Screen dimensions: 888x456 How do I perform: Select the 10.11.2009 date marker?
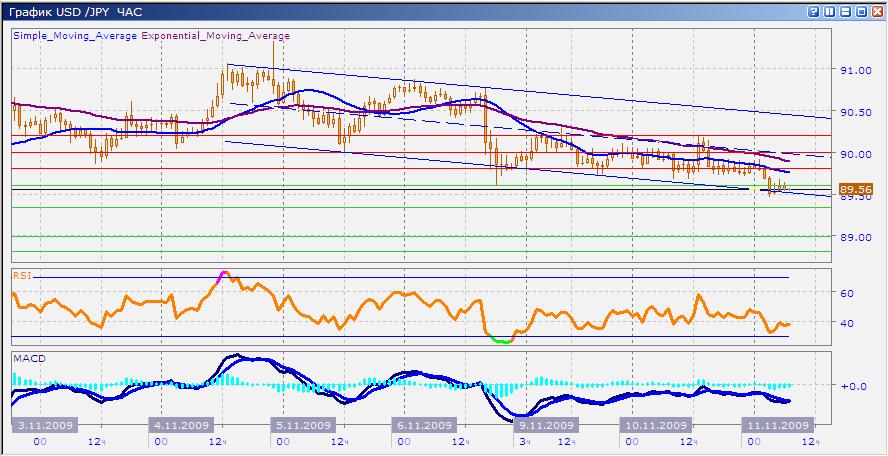[x=650, y=424]
